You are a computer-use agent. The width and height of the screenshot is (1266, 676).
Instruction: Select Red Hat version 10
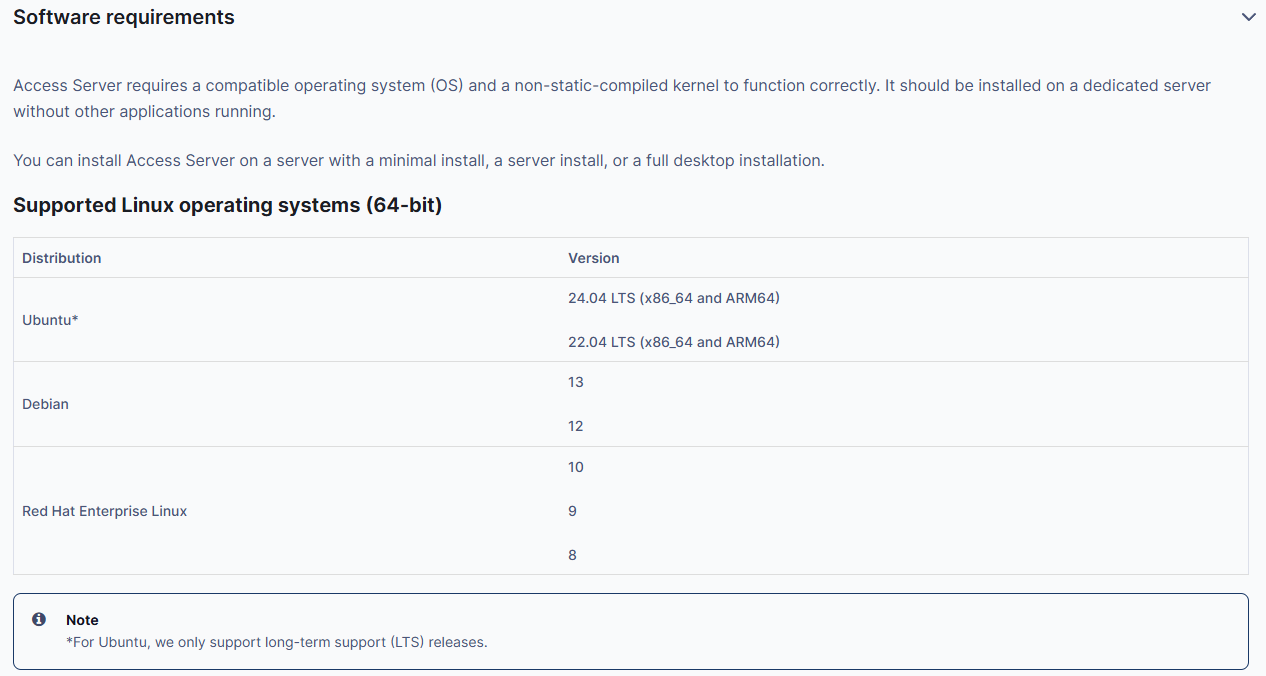click(x=576, y=467)
